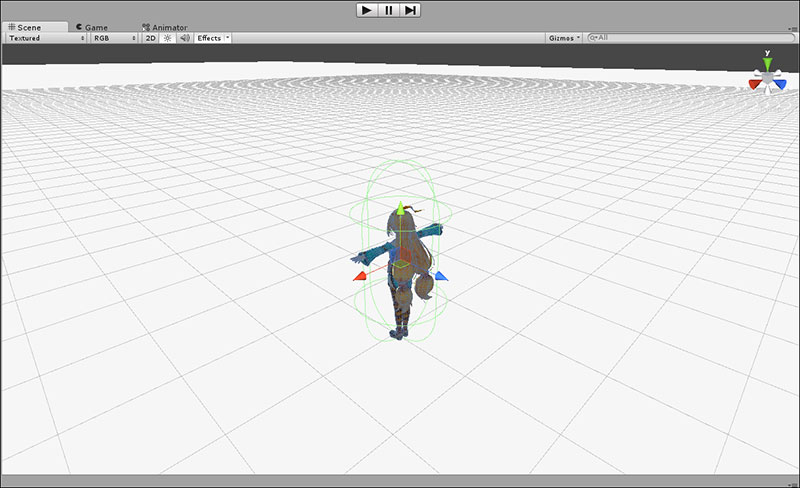Click the green Y-axis move arrow on character

tap(401, 209)
